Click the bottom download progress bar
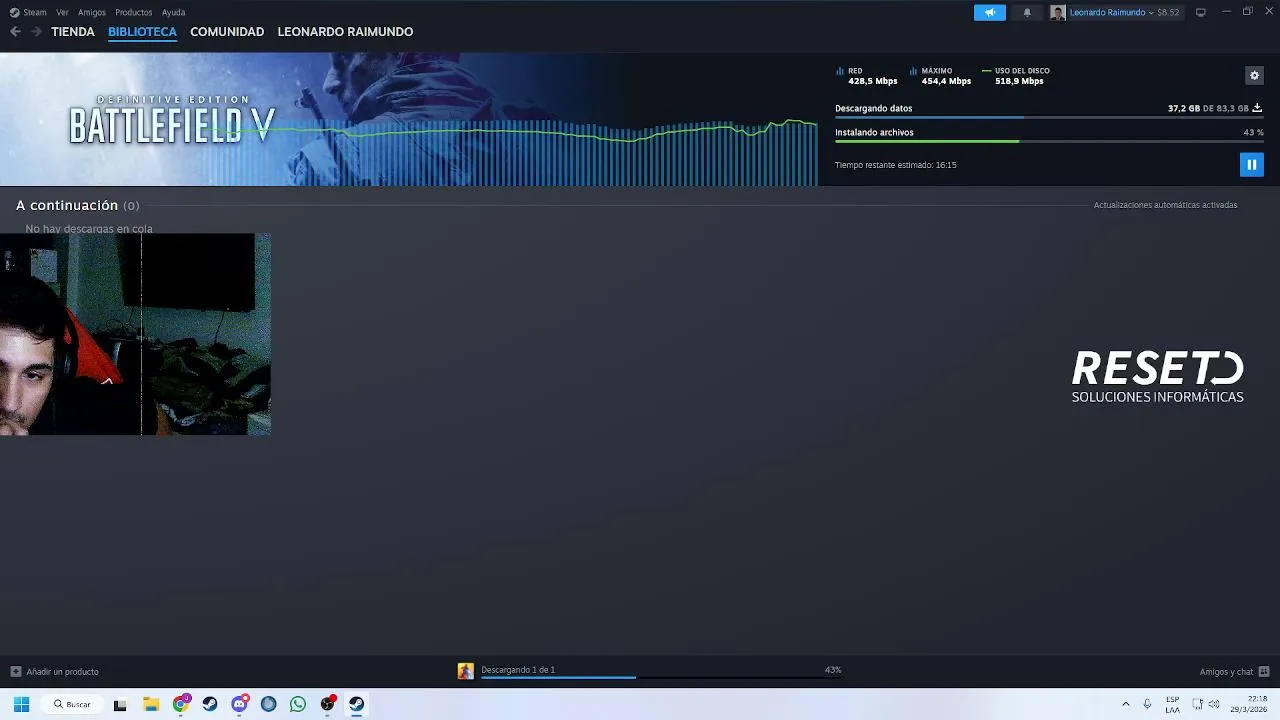1280x720 pixels. coord(661,678)
